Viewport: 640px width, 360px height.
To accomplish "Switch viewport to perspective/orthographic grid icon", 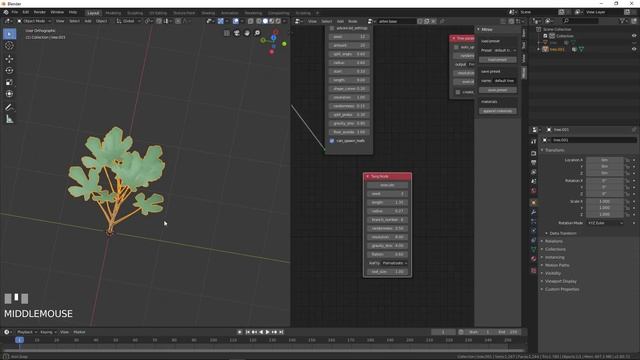I will point(227,33).
